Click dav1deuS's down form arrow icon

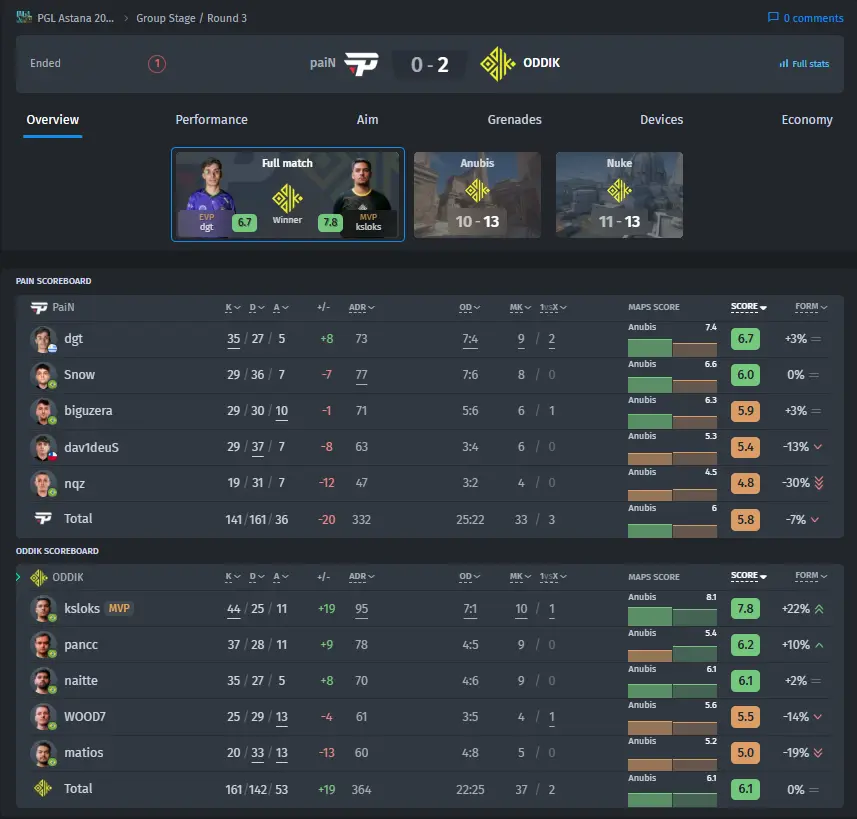[818, 447]
